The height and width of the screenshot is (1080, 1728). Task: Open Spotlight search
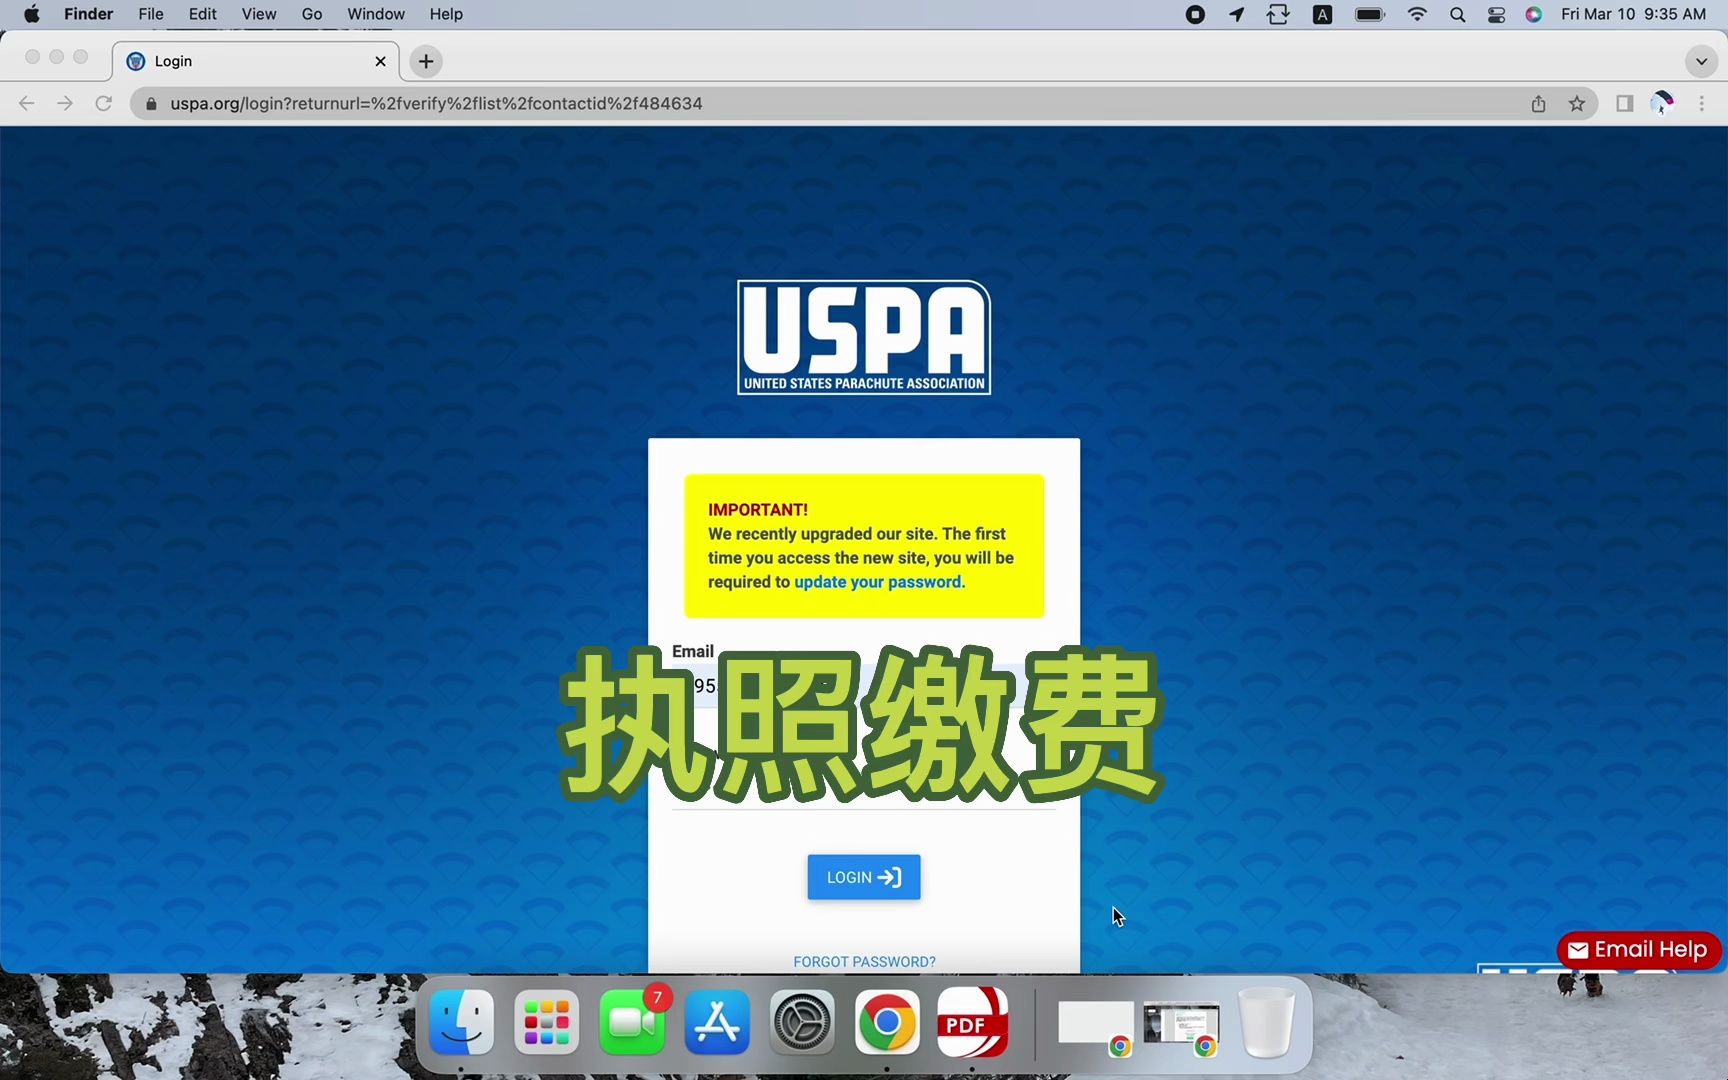pyautogui.click(x=1457, y=14)
